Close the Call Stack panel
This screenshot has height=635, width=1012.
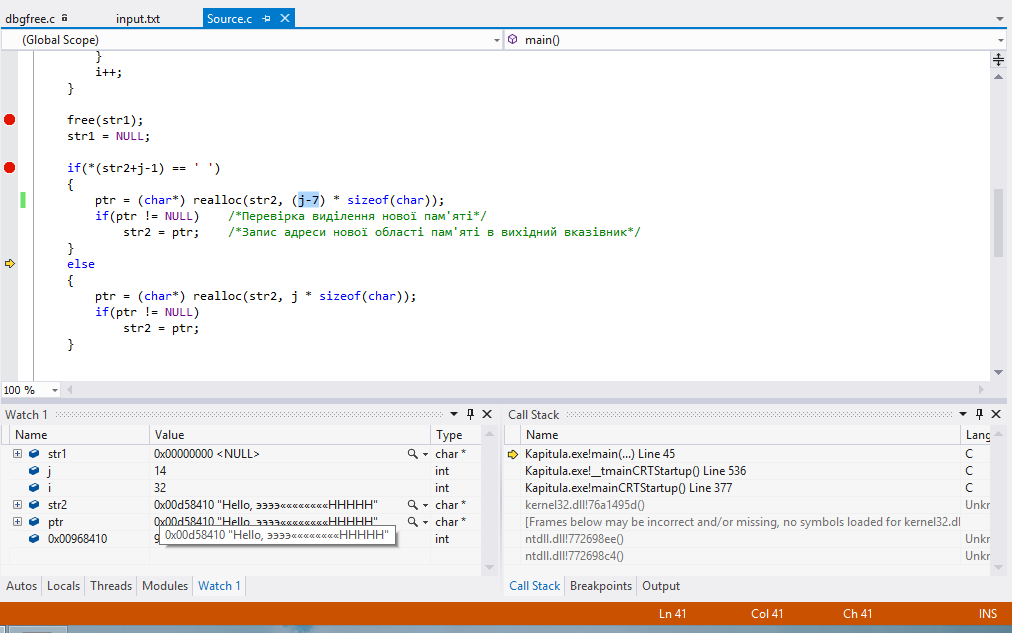[996, 414]
